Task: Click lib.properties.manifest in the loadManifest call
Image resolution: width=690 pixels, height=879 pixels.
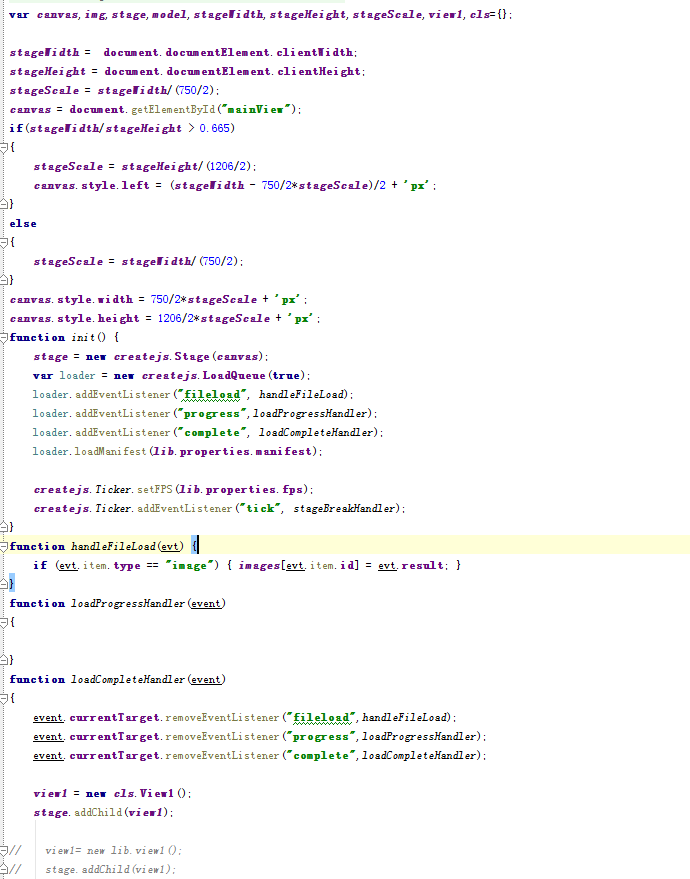Action: 249,451
